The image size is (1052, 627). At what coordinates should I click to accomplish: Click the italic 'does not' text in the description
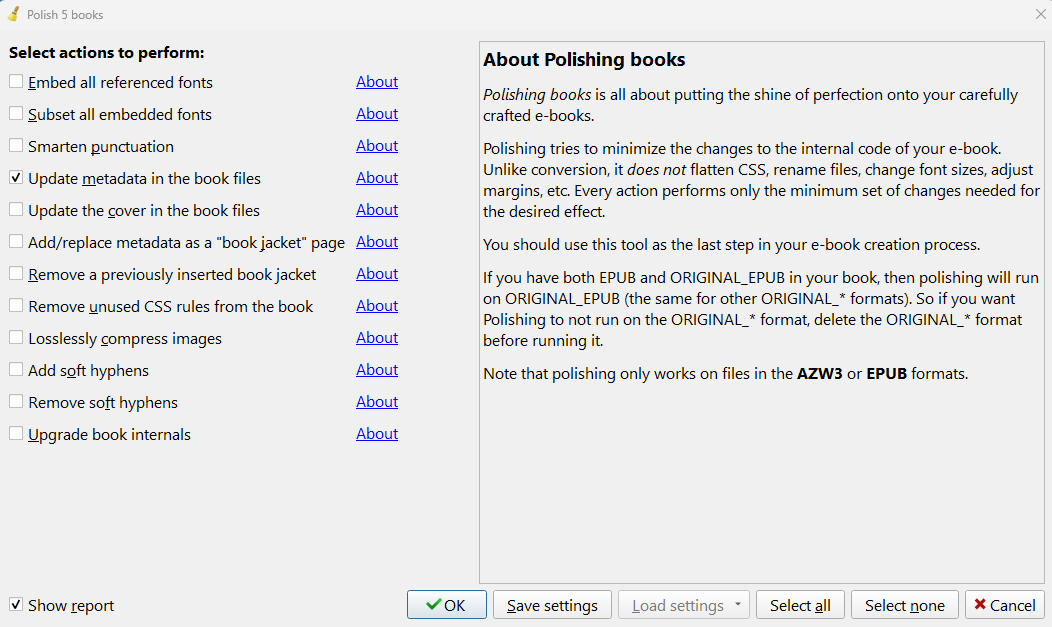tap(656, 170)
